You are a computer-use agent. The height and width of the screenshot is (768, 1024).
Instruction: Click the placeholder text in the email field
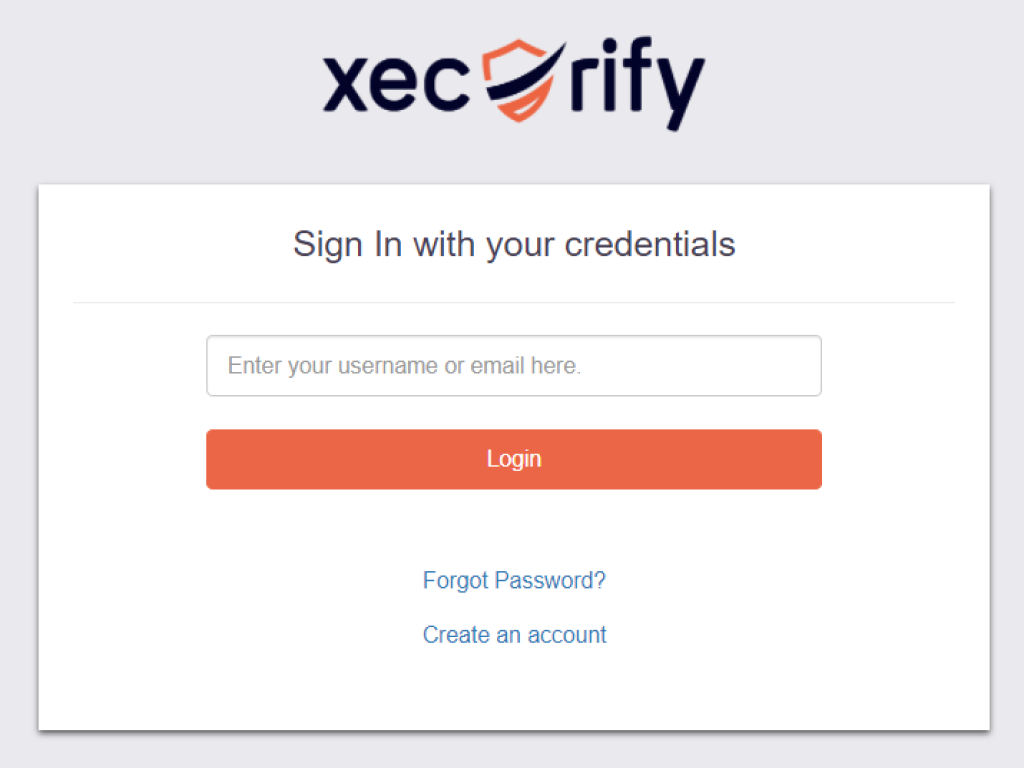404,366
